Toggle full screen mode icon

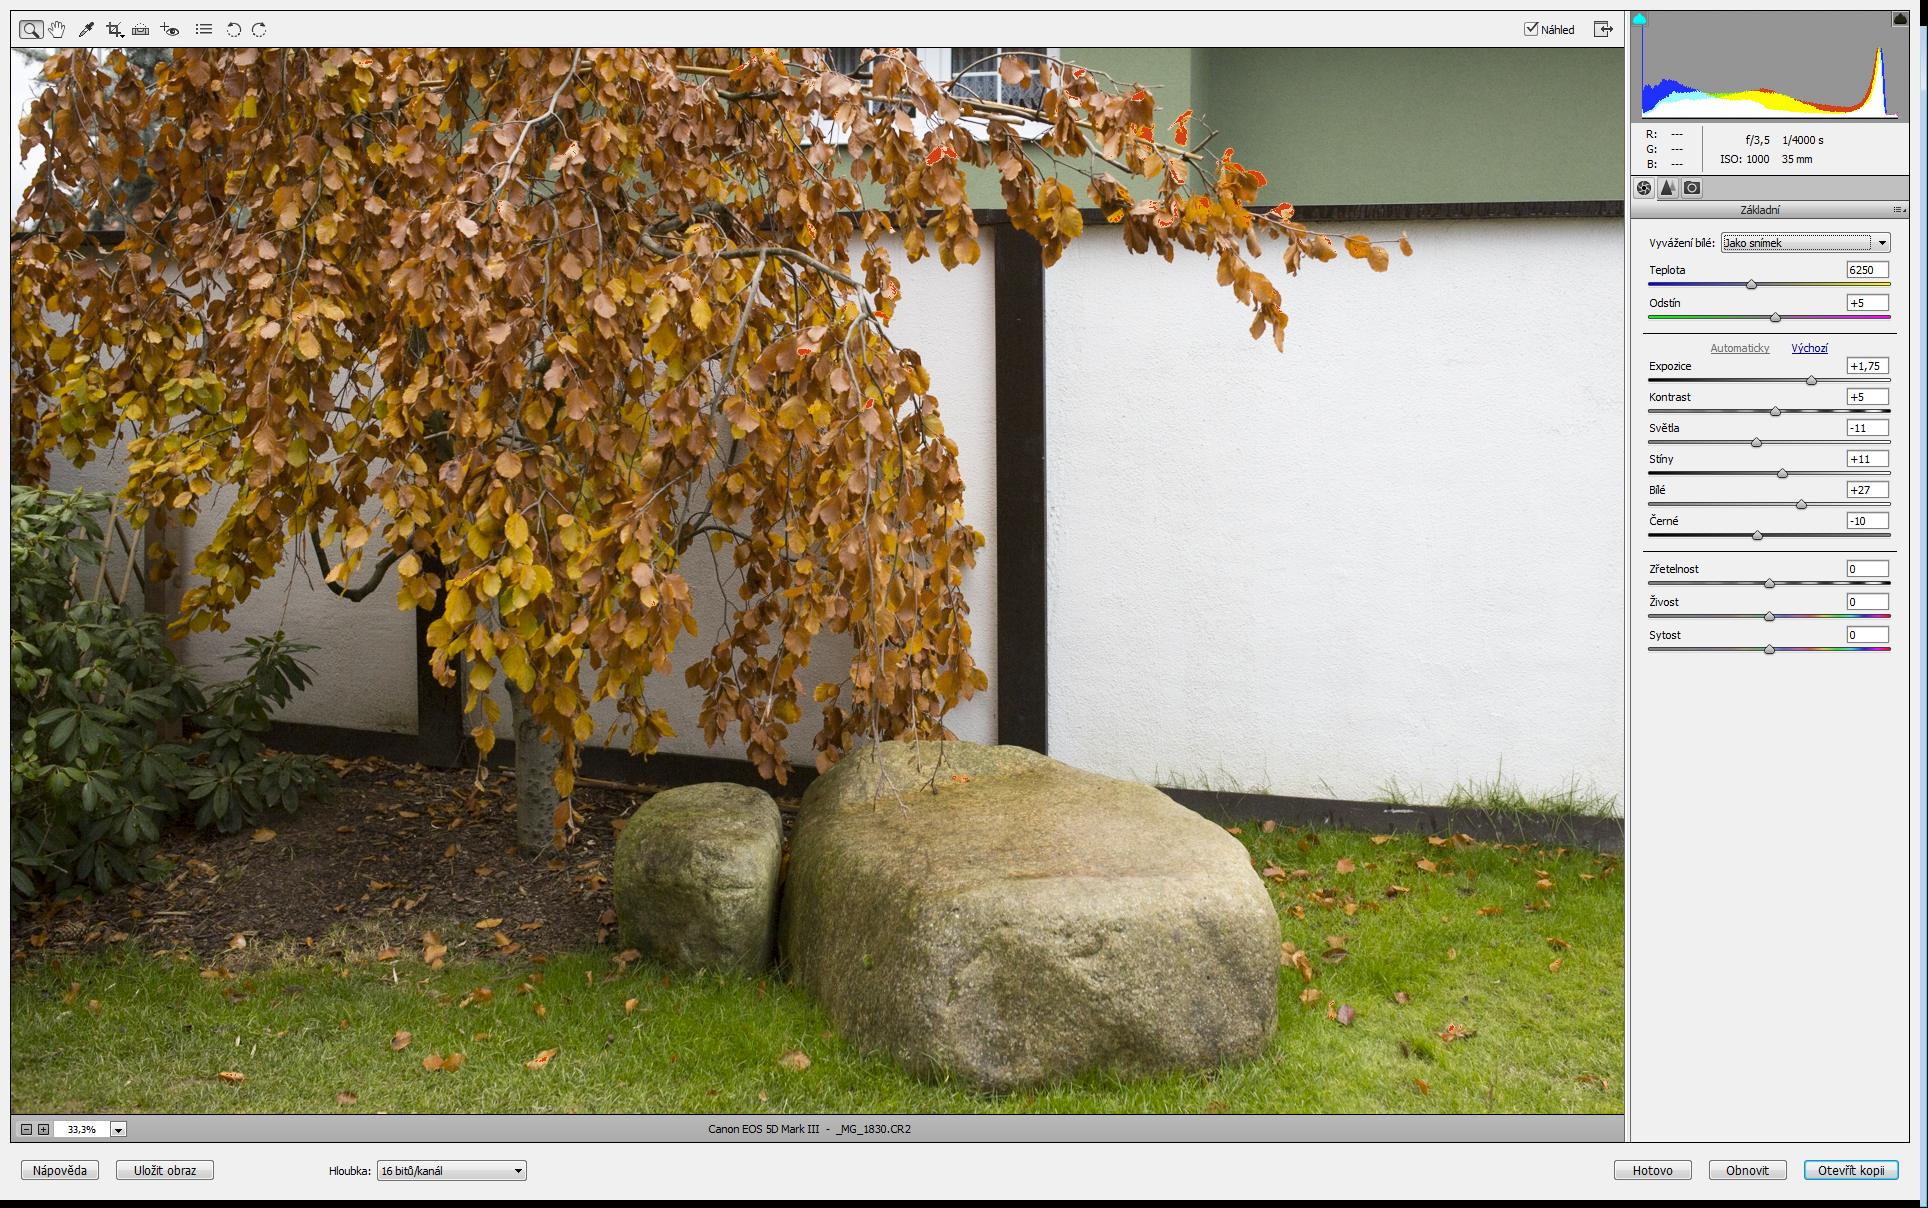point(1603,29)
